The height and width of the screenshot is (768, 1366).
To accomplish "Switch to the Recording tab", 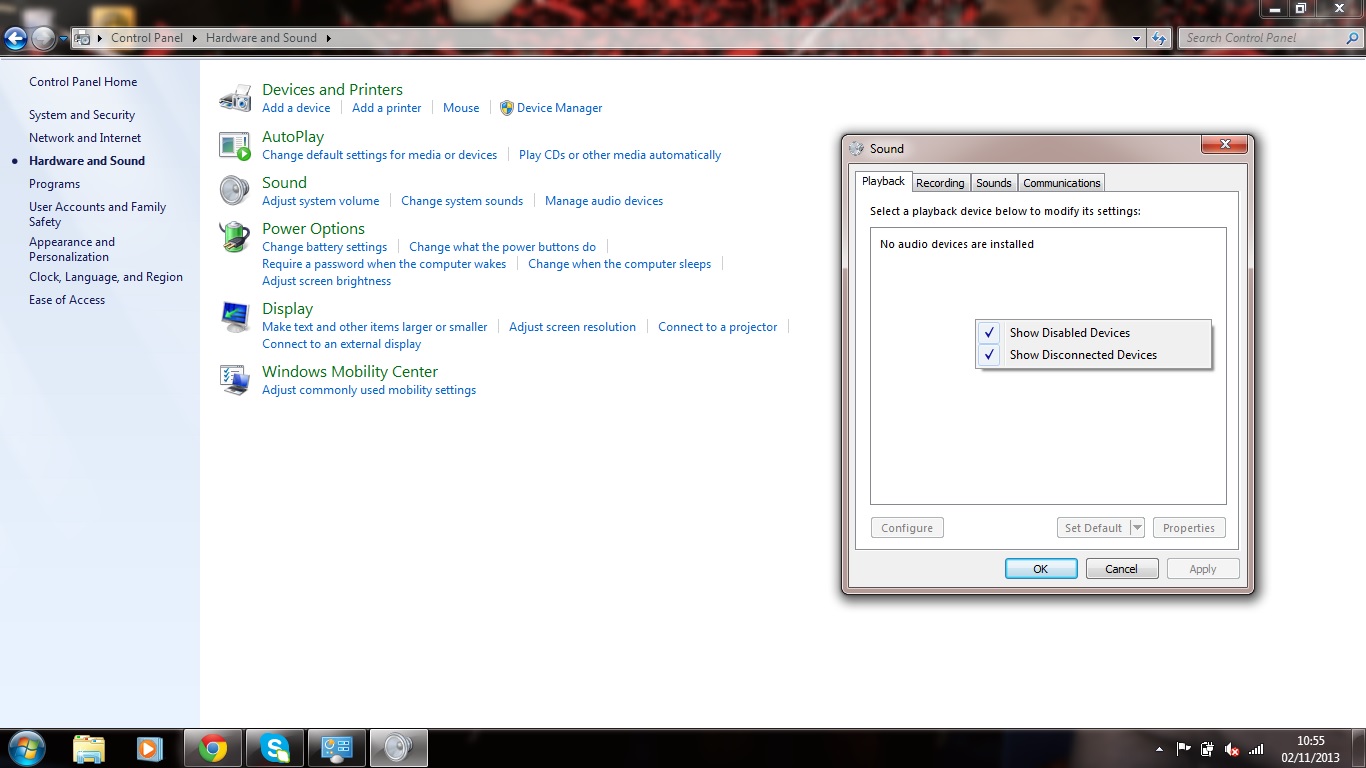I will (940, 182).
